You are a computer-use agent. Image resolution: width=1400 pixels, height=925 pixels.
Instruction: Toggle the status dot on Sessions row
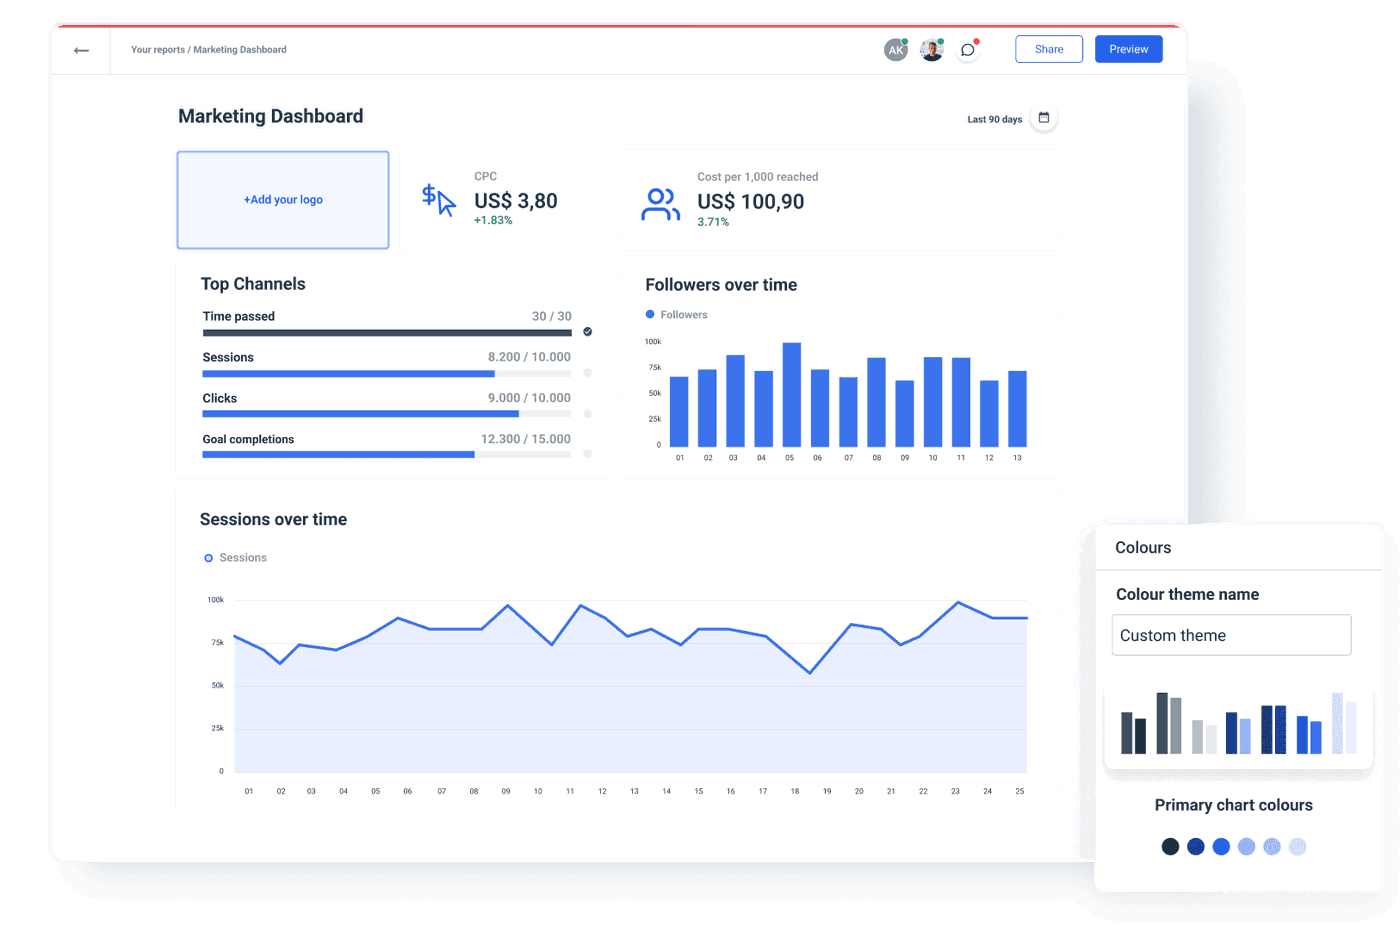pos(587,372)
